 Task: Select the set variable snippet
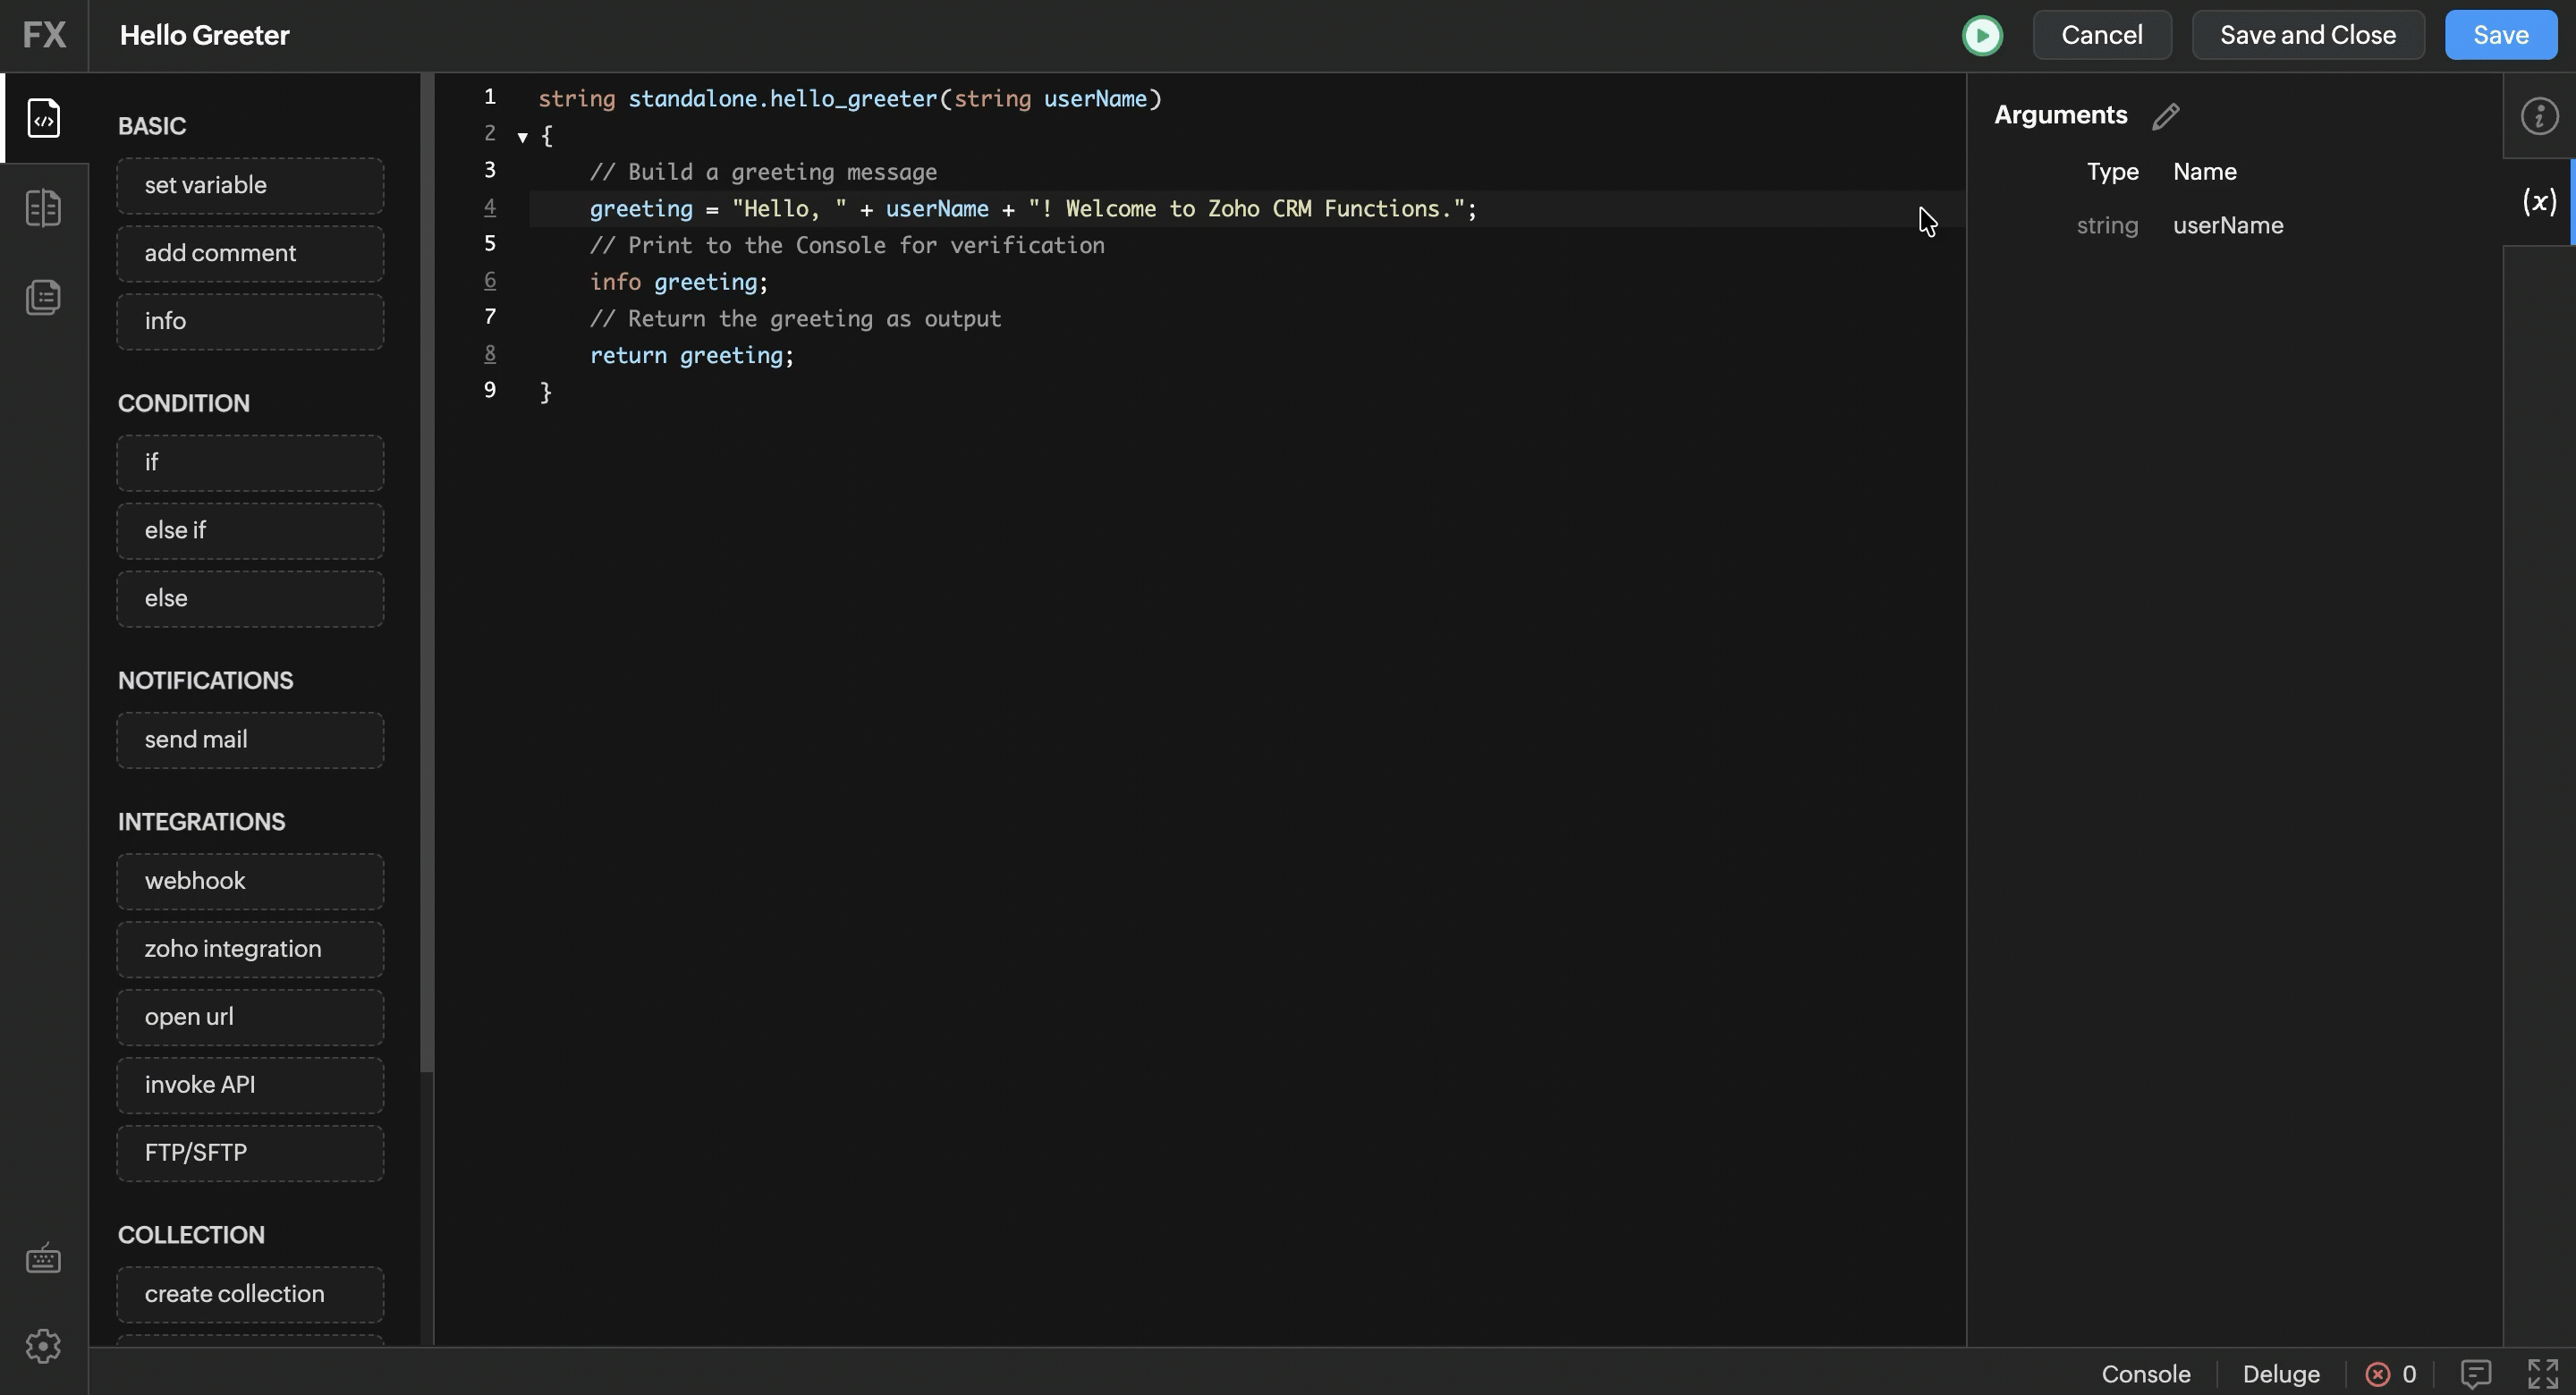250,185
